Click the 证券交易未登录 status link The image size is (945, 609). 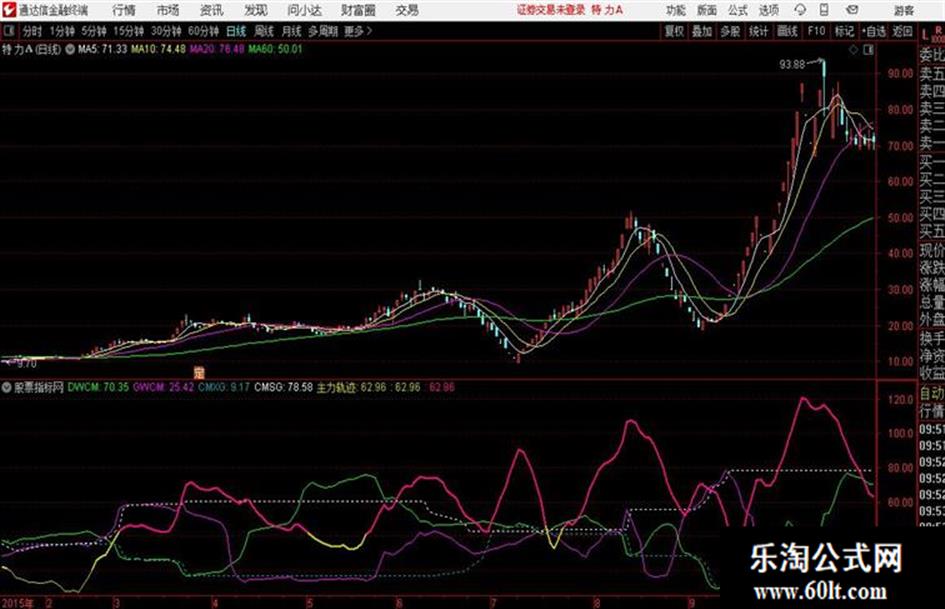pos(551,10)
